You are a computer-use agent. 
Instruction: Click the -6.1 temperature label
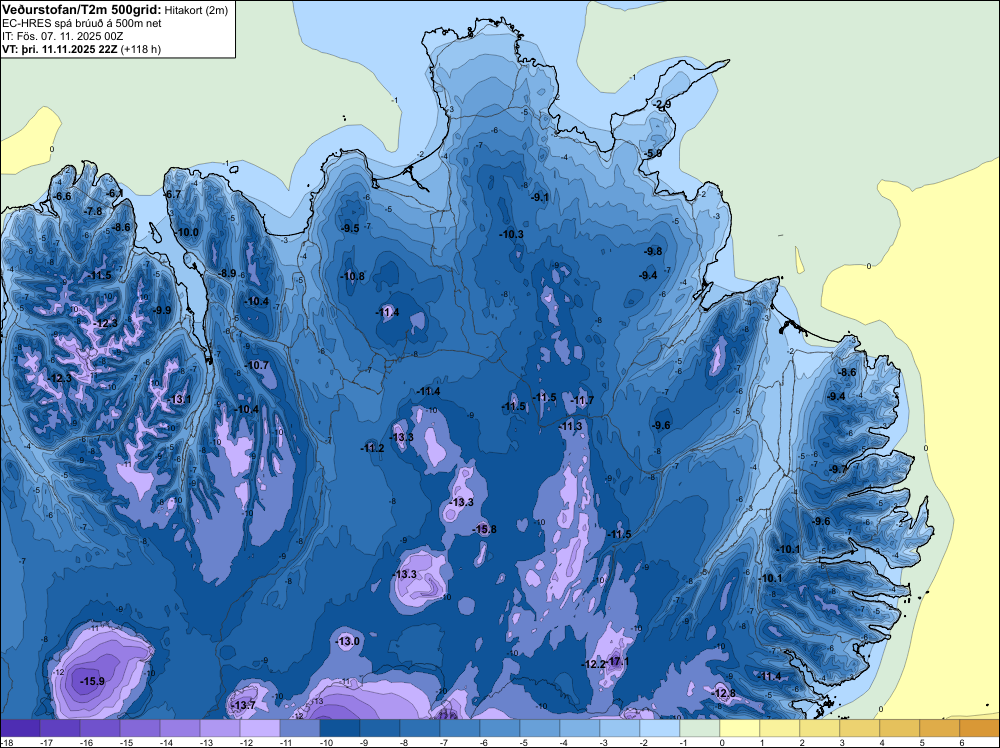pos(114,193)
